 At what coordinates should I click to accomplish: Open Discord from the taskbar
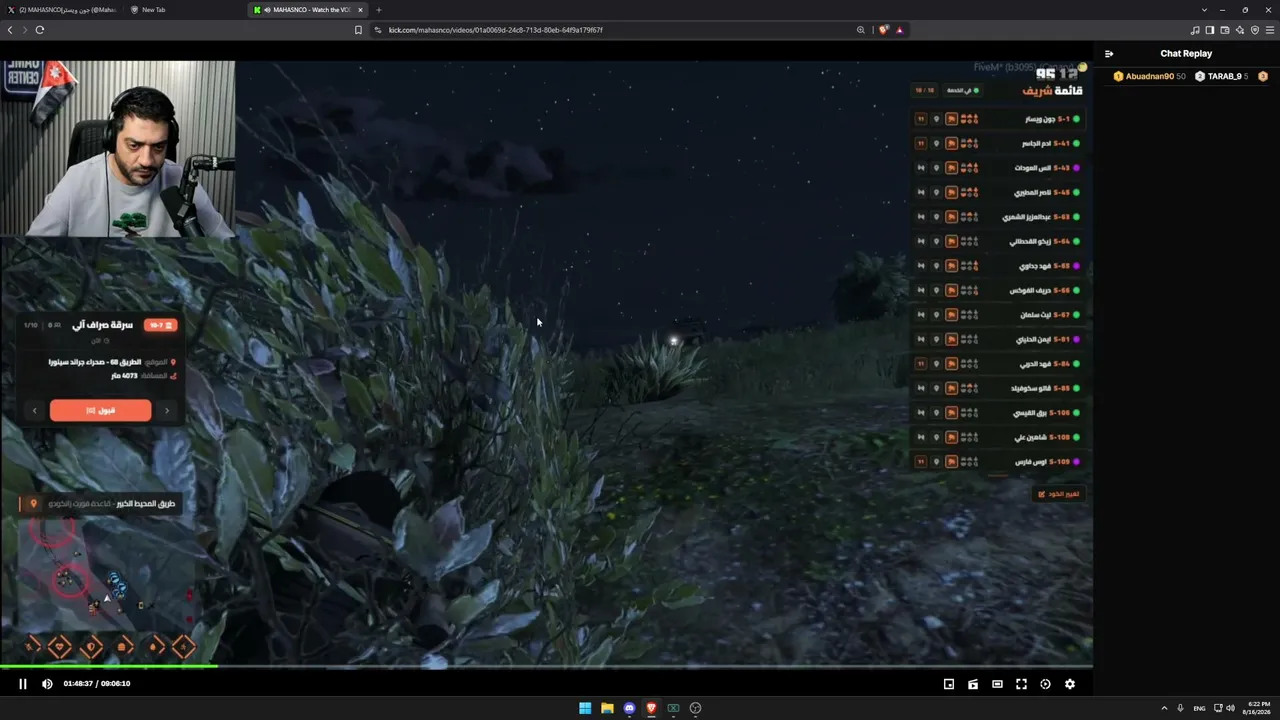tap(629, 708)
